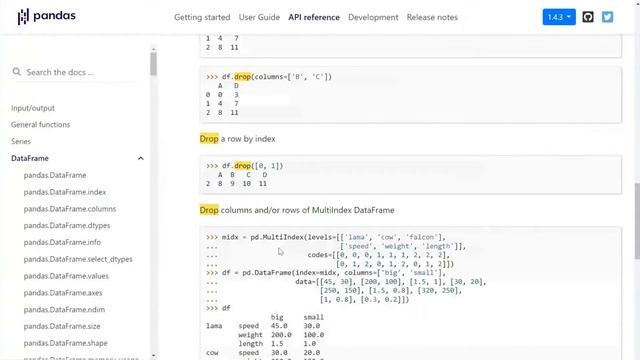Viewport: 640px width, 360px height.
Task: Click the '2 8 9 10 11' output row
Action: pyautogui.click(x=236, y=184)
